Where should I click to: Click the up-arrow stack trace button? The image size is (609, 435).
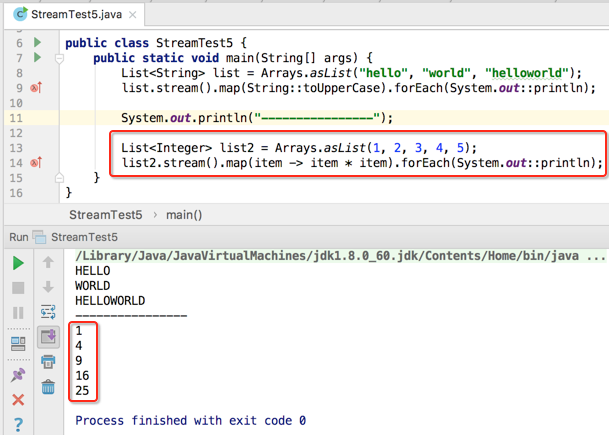pyautogui.click(x=48, y=262)
